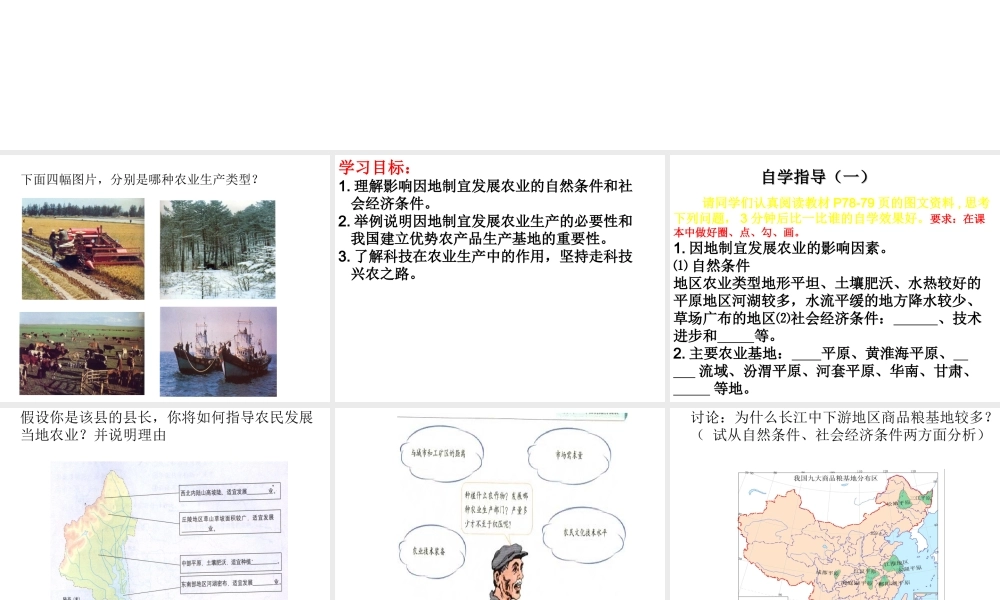Click the heading '自学指导（一）'

click(815, 177)
